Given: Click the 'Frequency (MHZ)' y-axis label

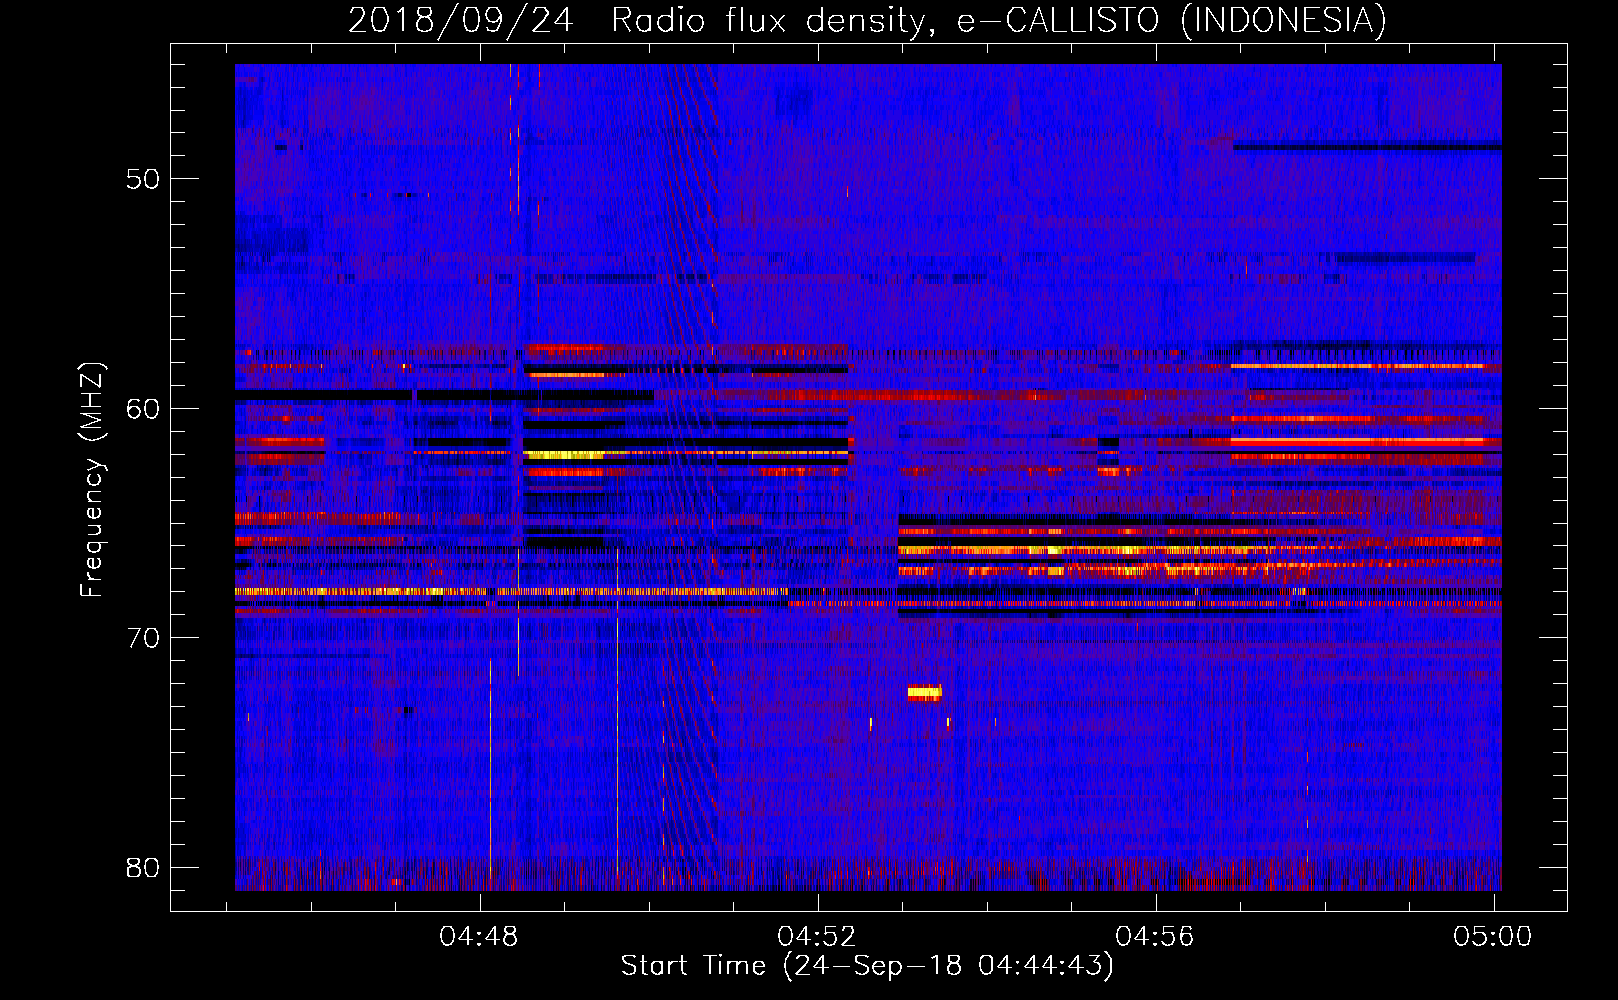Looking at the screenshot, I should point(92,480).
